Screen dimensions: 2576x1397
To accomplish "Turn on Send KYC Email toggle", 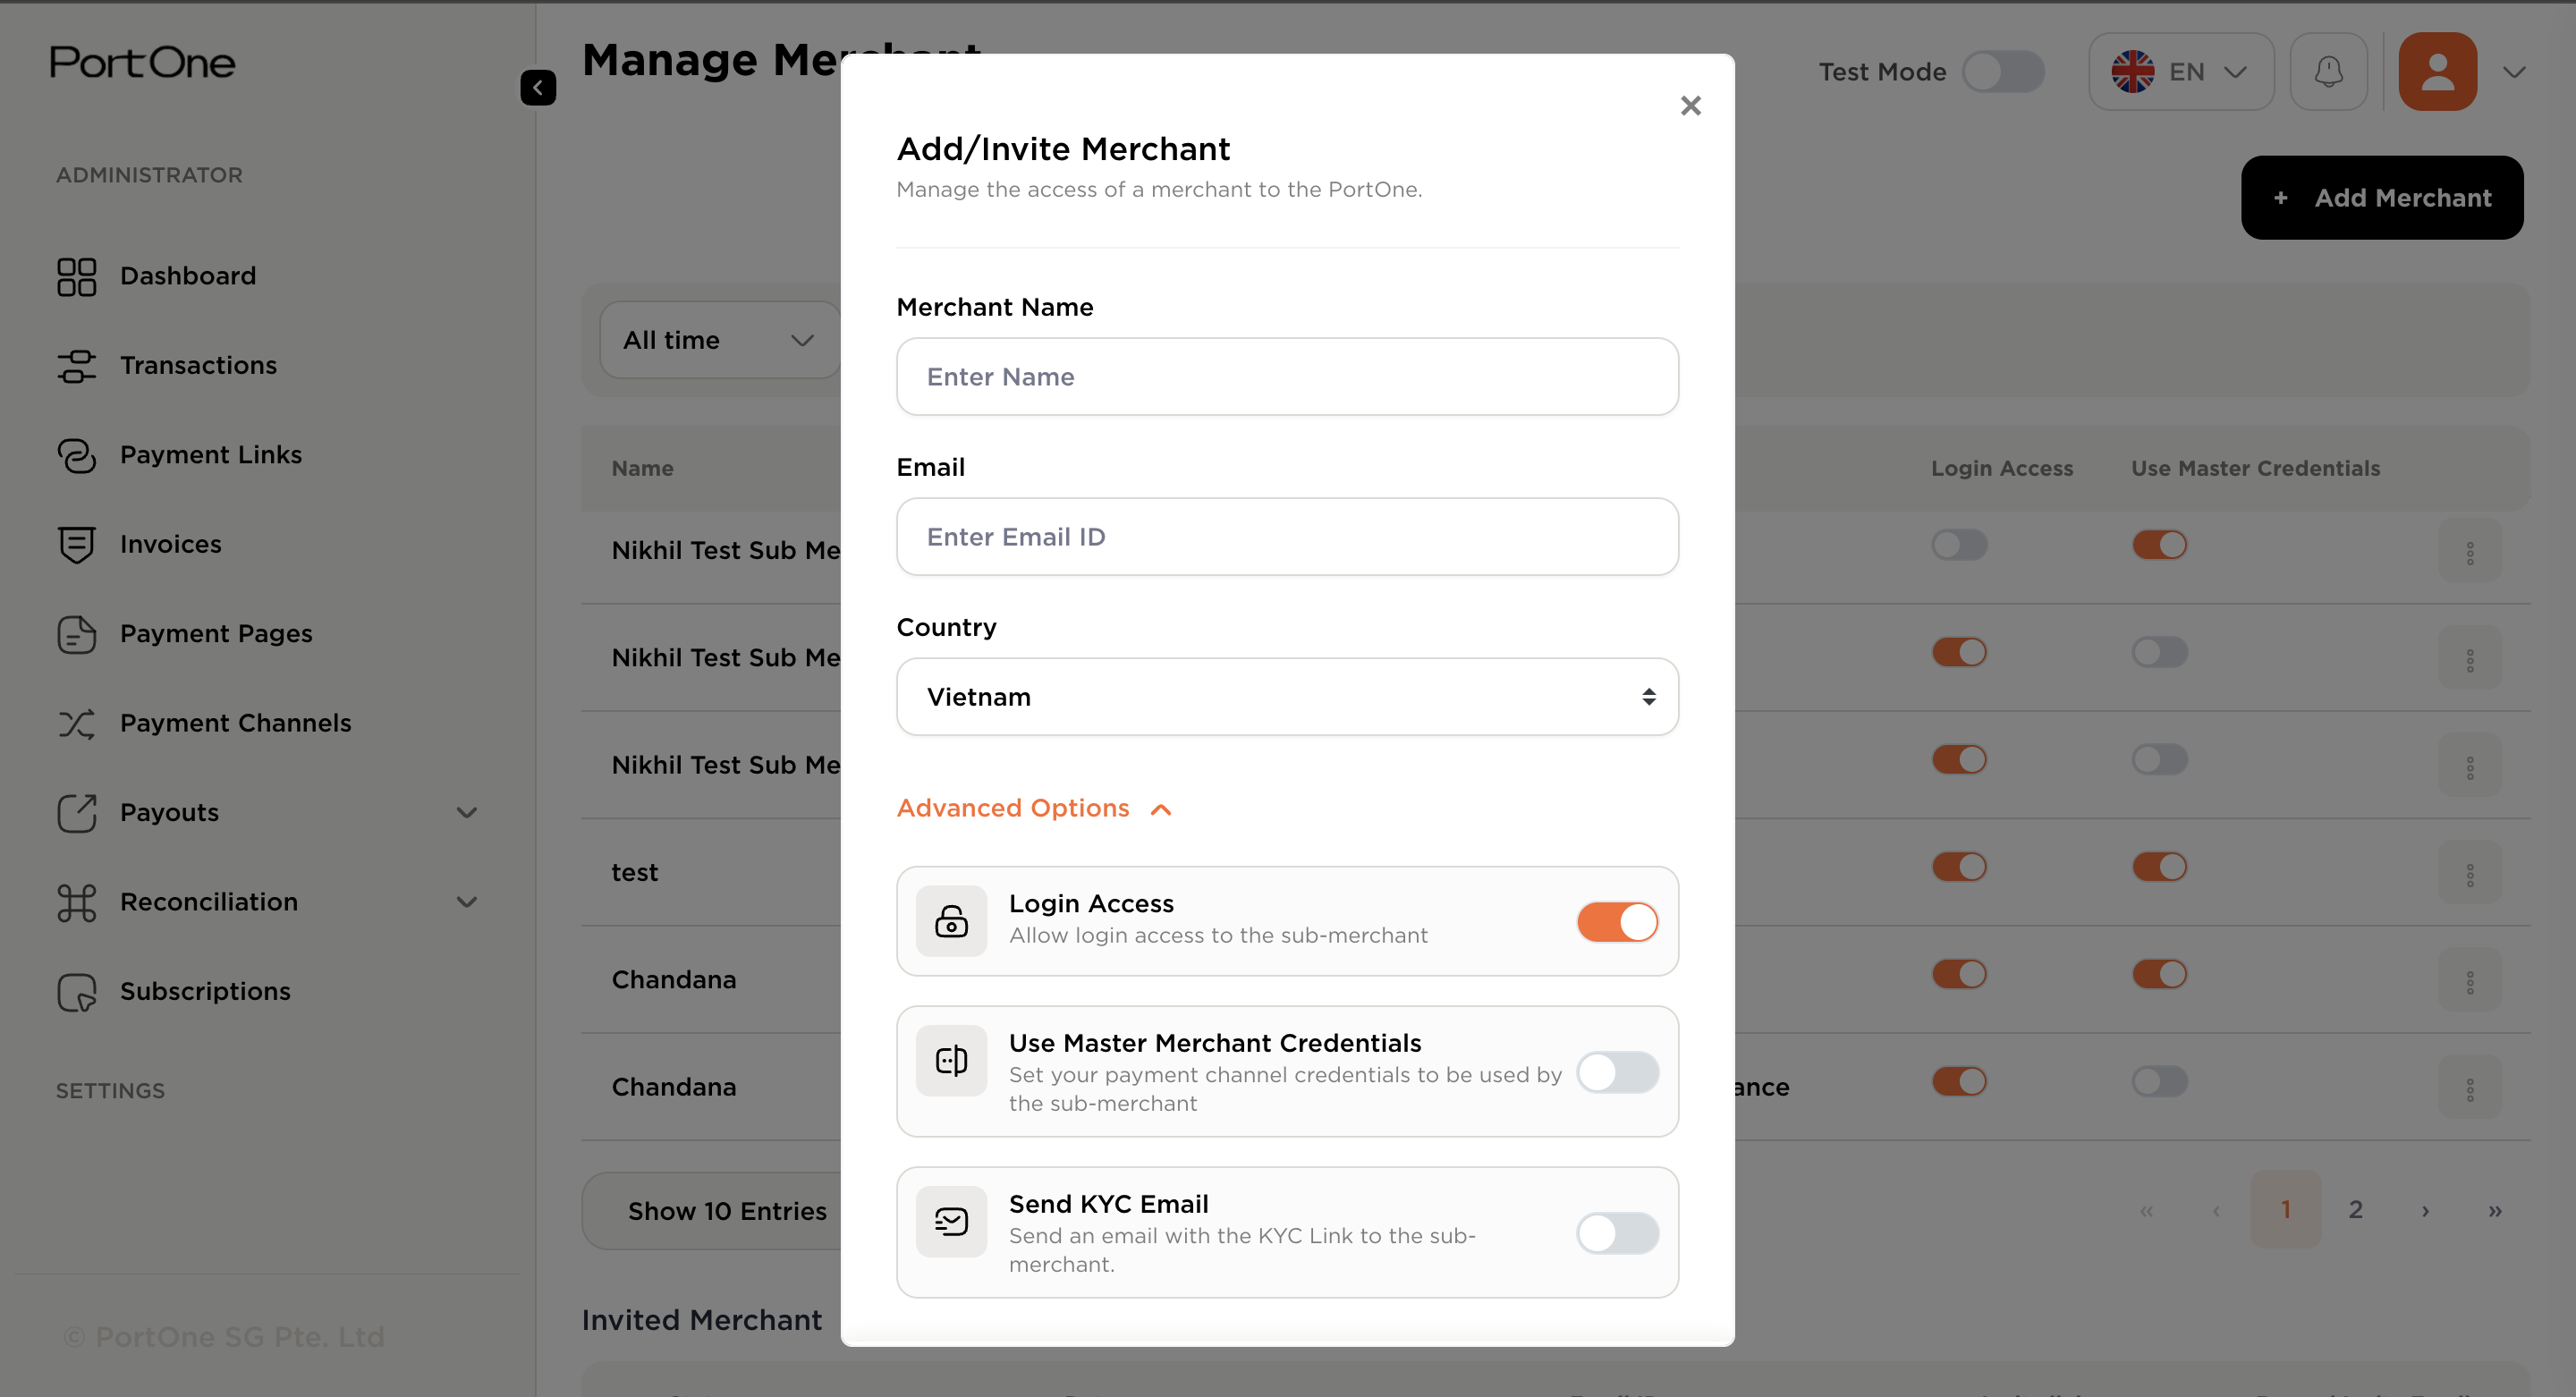I will pyautogui.click(x=1617, y=1233).
